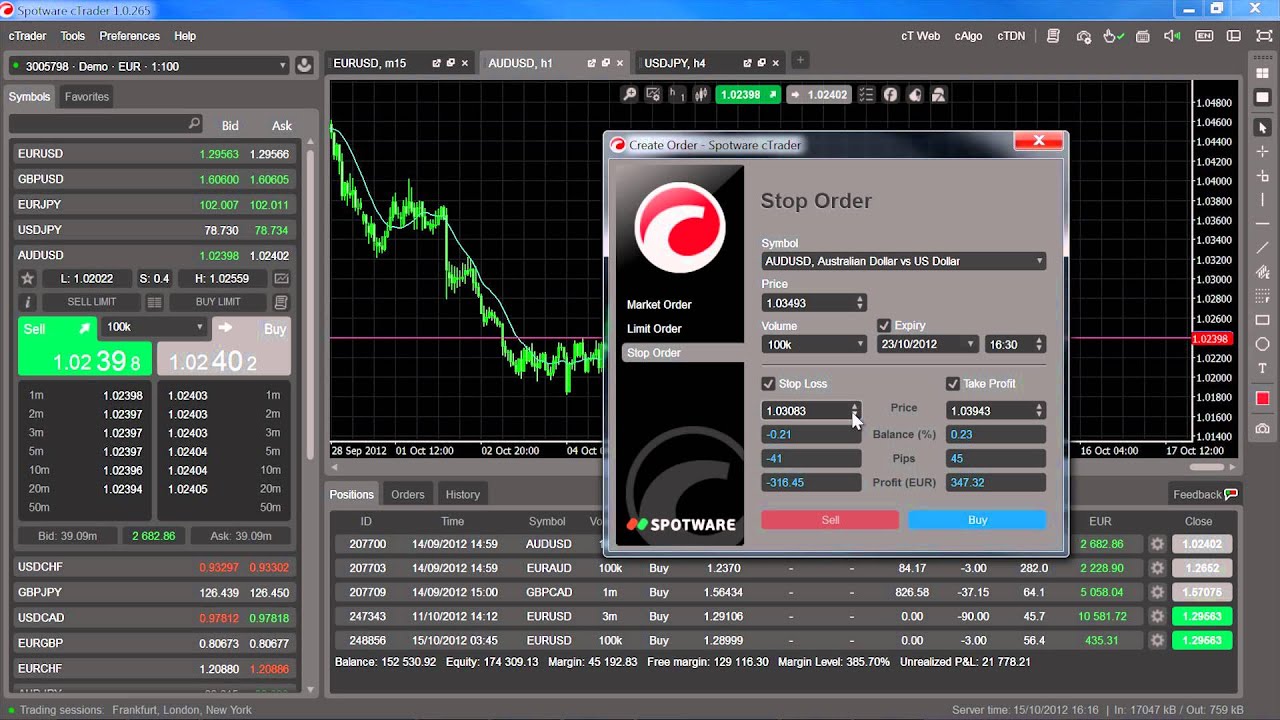Select the text annotation tool
The image size is (1280, 720).
coord(1262,368)
